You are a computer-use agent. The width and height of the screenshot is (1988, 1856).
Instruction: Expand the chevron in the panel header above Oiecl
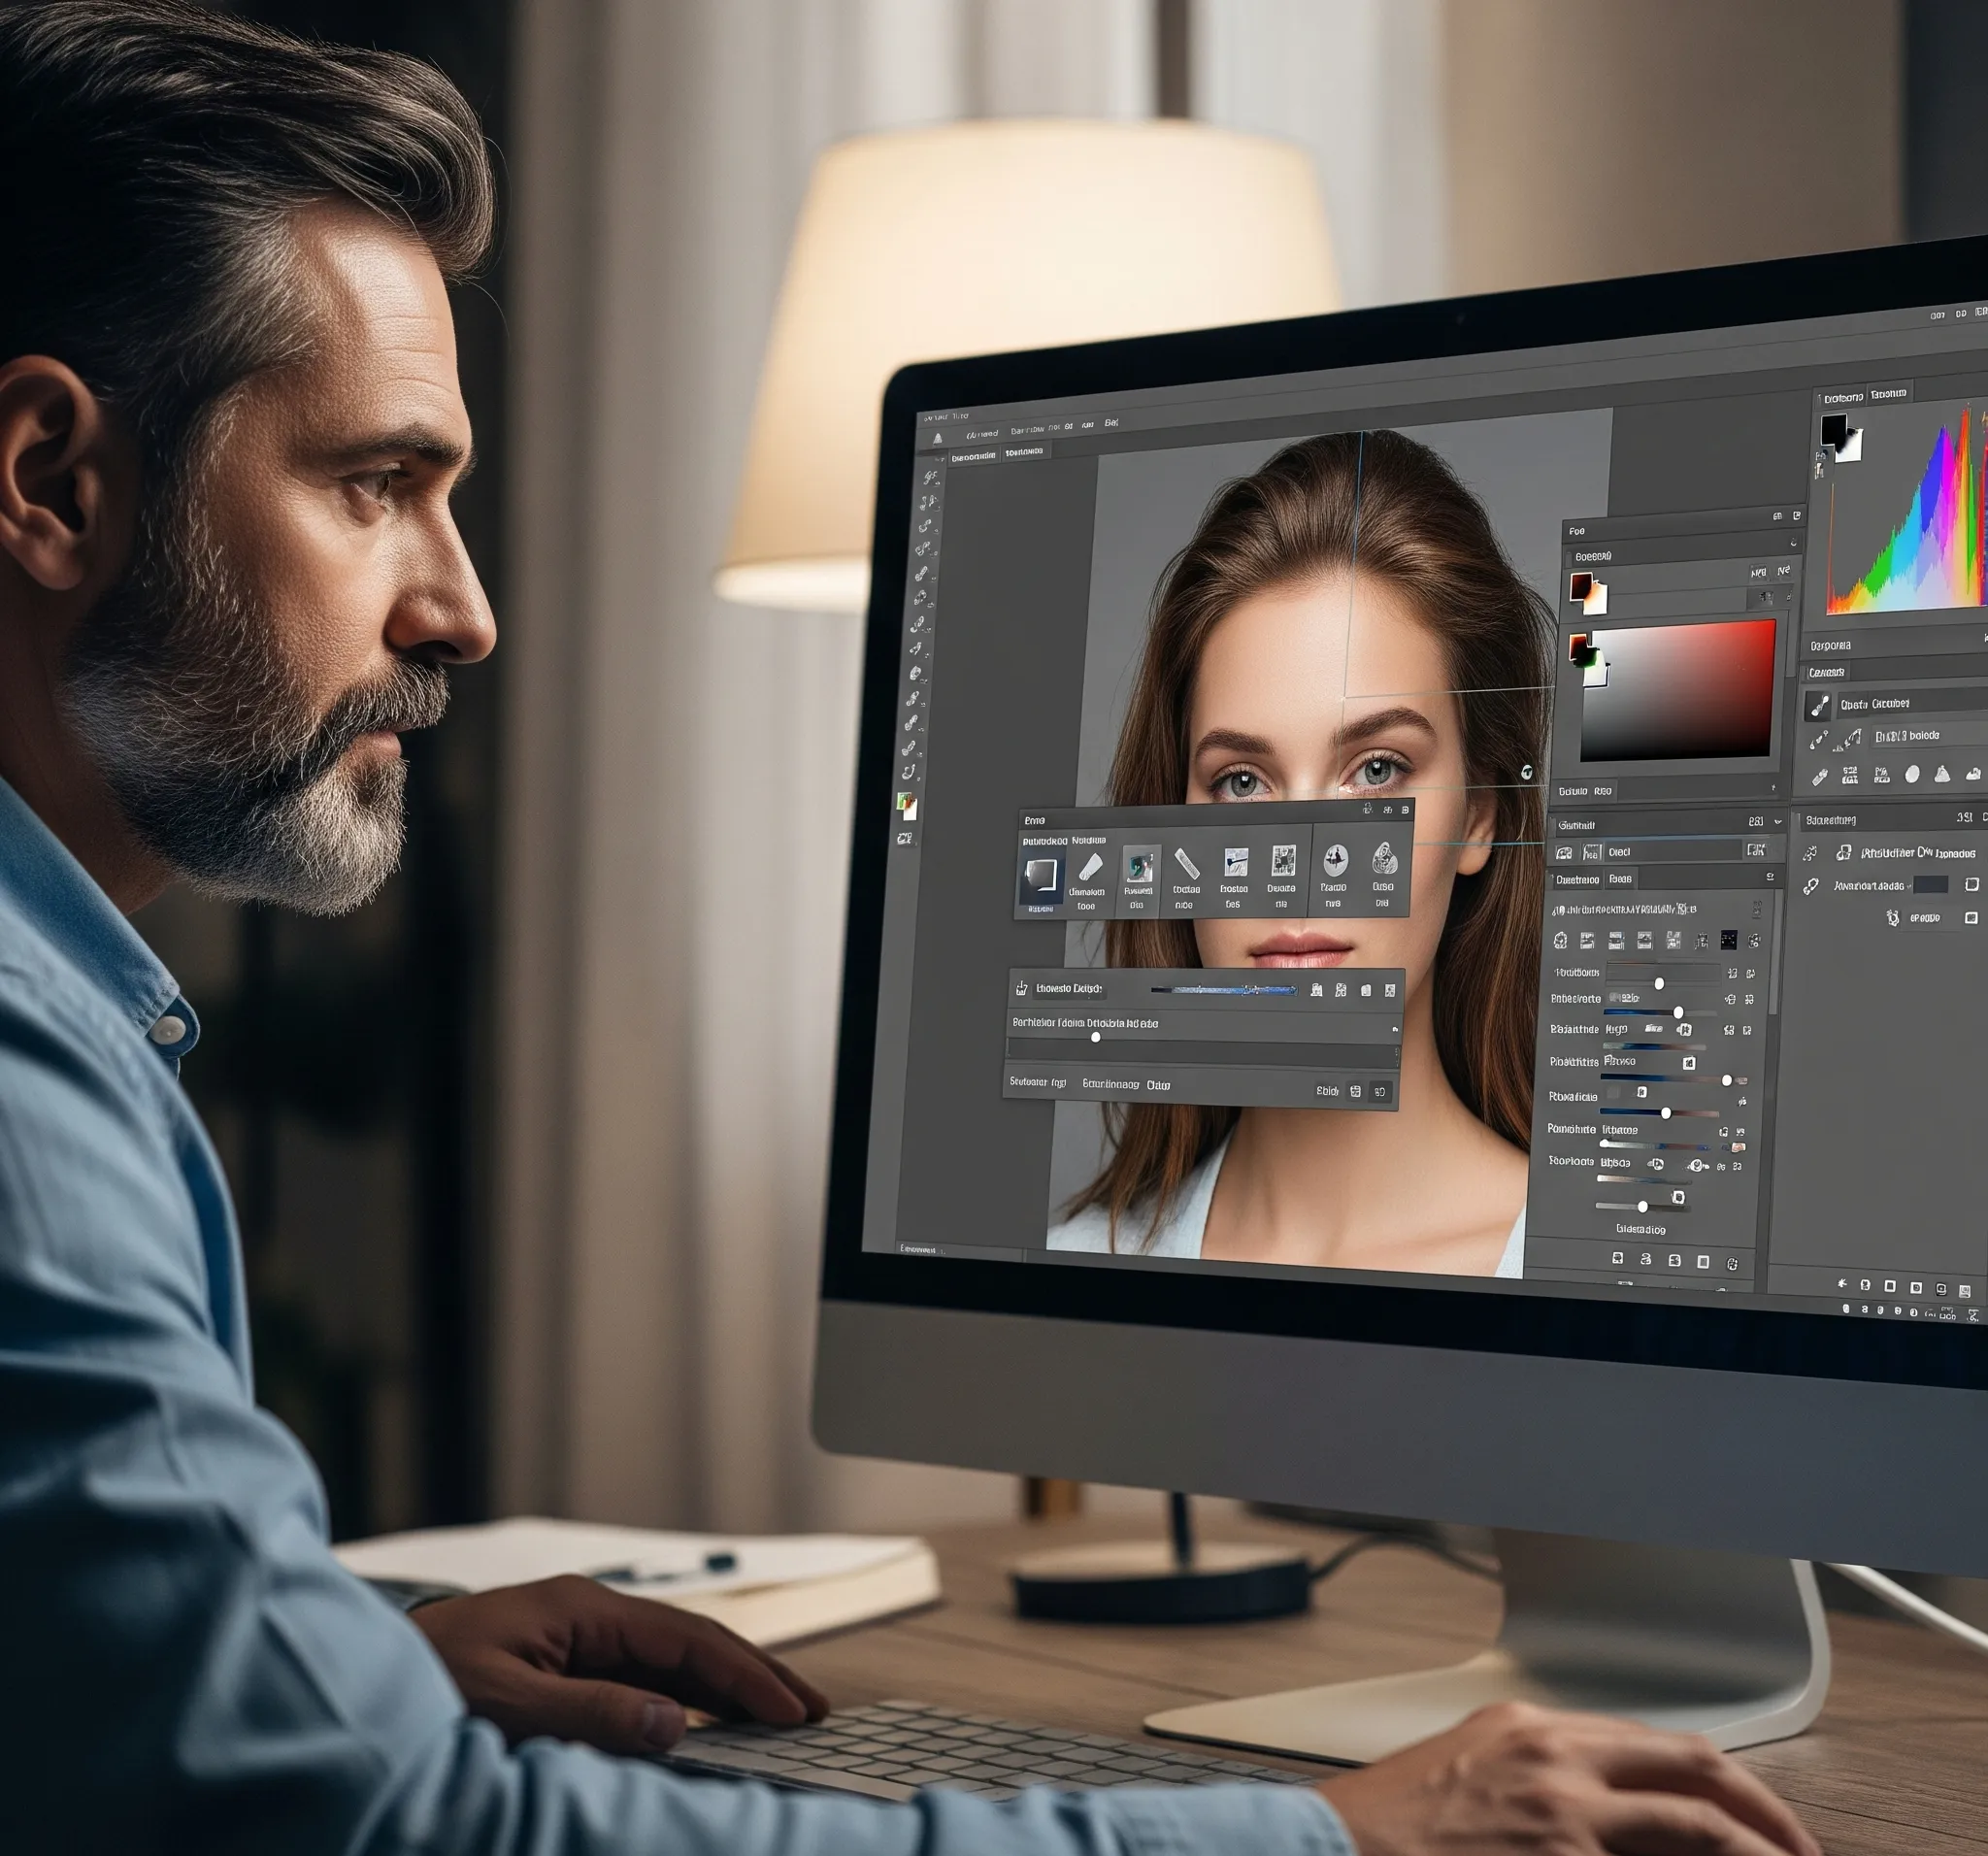tap(1778, 822)
